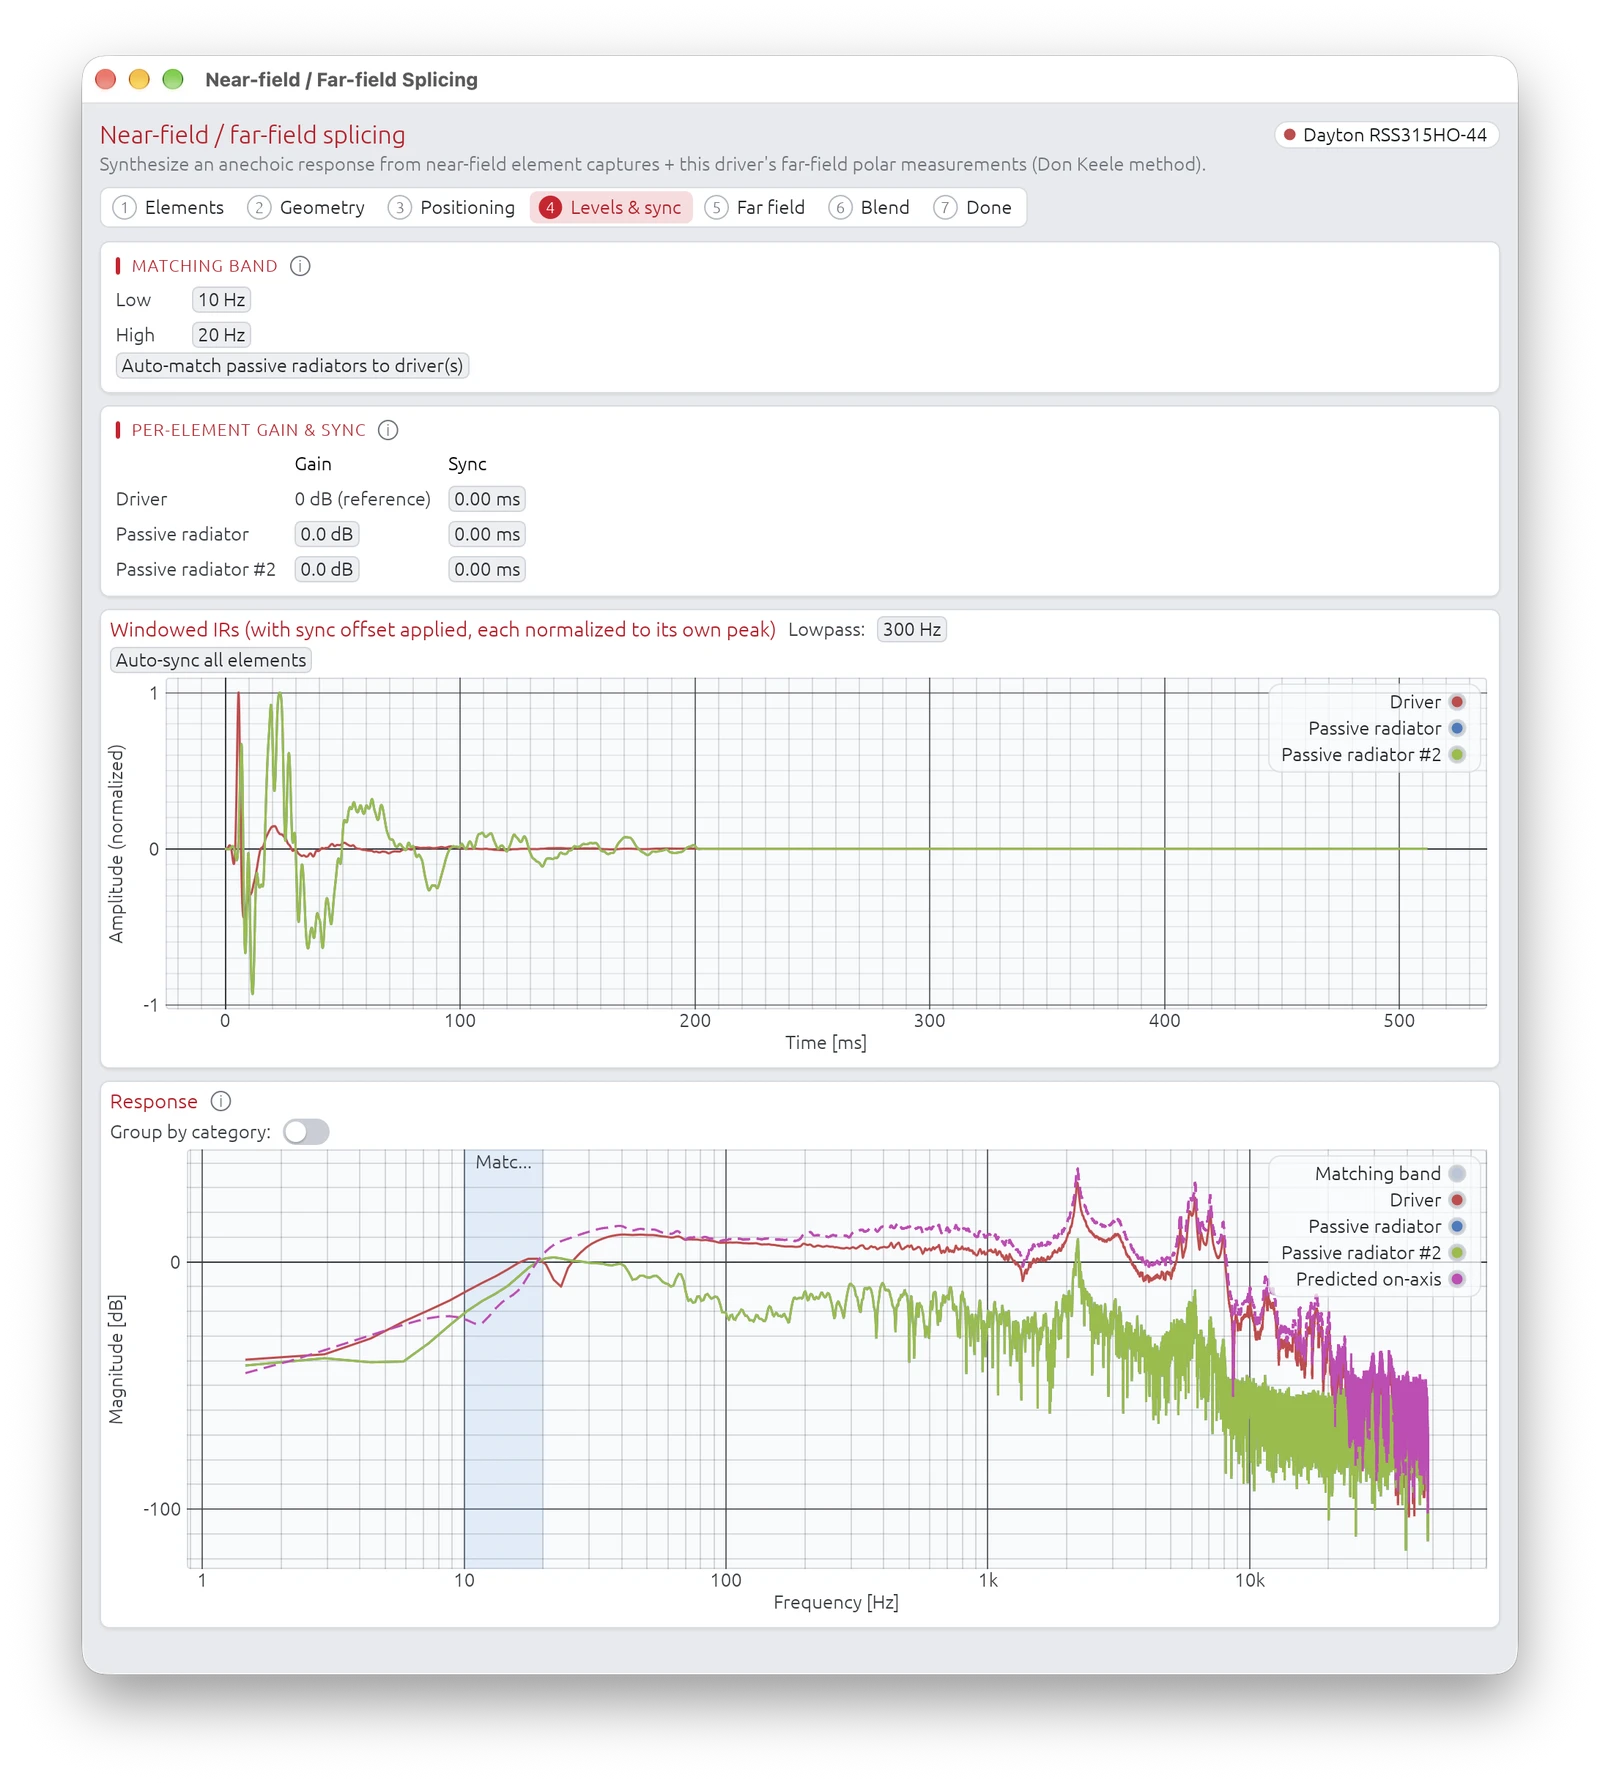This screenshot has width=1600, height=1783.
Task: Edit the Driver sync offset field
Action: (487, 499)
